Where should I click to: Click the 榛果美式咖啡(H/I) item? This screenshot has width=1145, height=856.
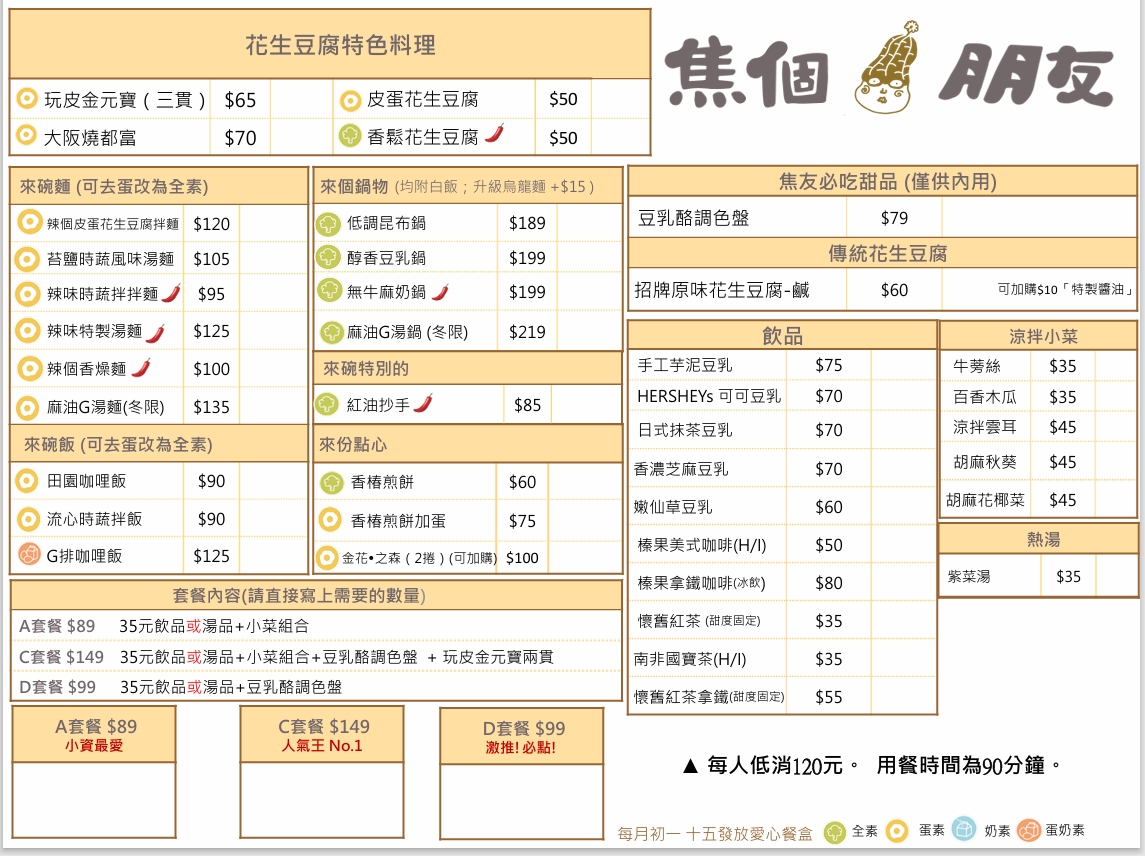click(702, 545)
